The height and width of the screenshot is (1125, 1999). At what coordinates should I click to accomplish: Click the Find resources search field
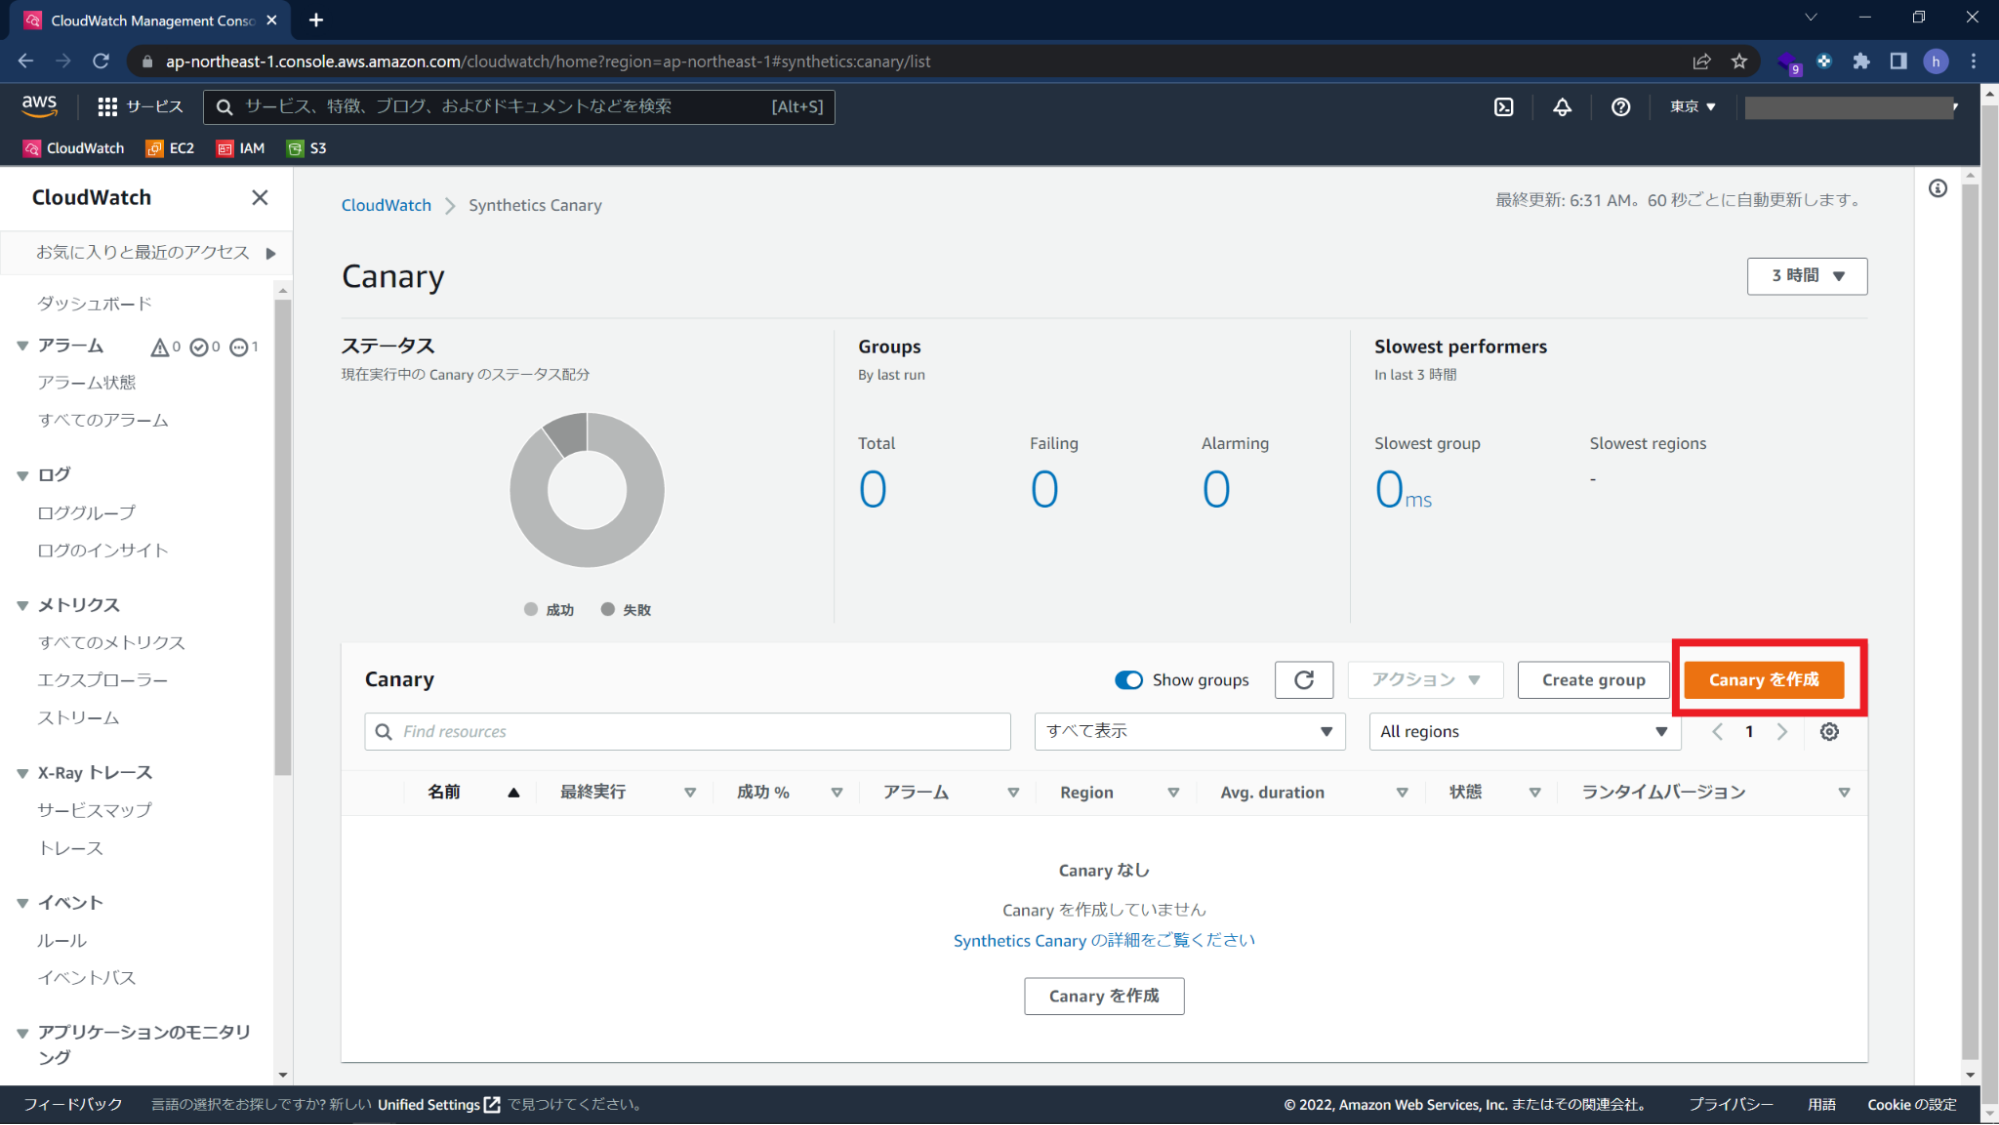(688, 732)
